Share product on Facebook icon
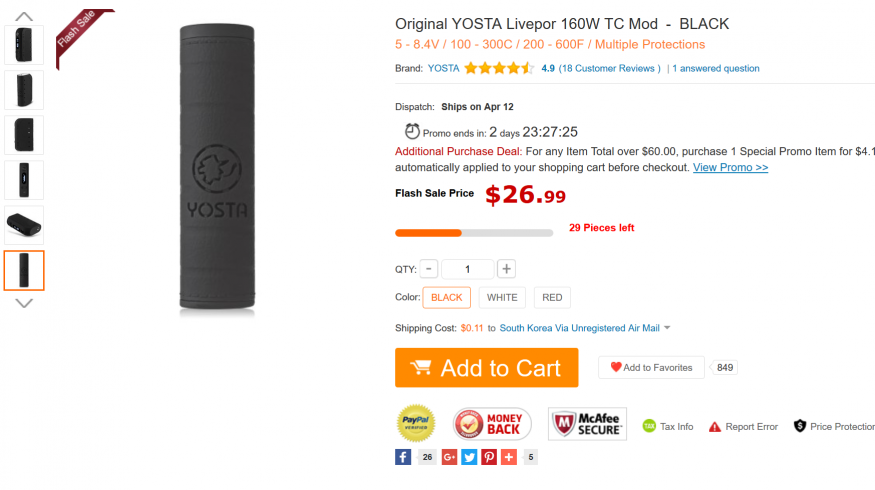875x490 pixels. click(x=403, y=457)
